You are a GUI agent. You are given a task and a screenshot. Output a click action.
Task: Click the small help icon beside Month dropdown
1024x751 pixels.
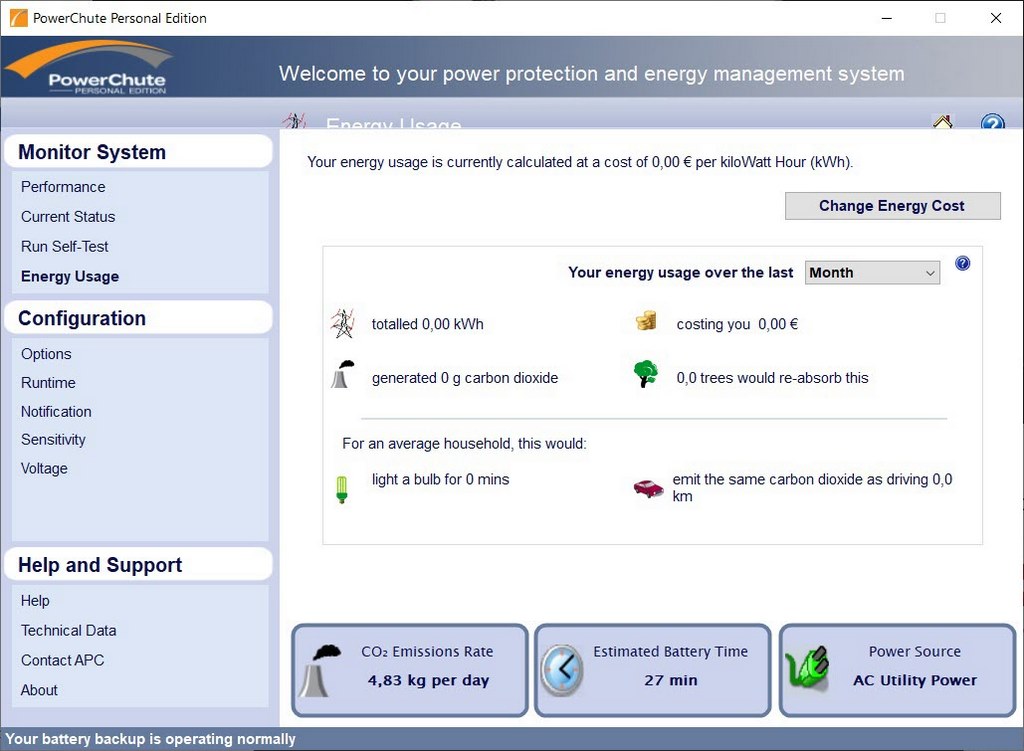coord(963,263)
